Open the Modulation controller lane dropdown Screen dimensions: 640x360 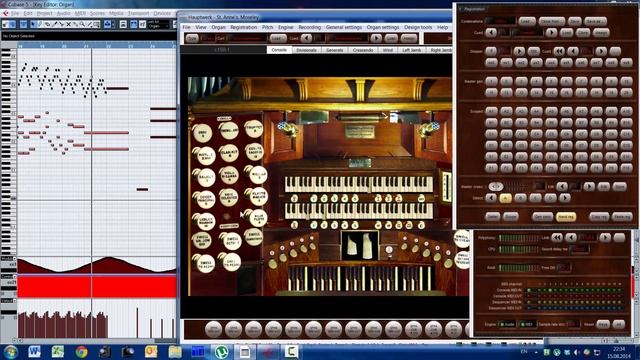pyautogui.click(x=15, y=259)
